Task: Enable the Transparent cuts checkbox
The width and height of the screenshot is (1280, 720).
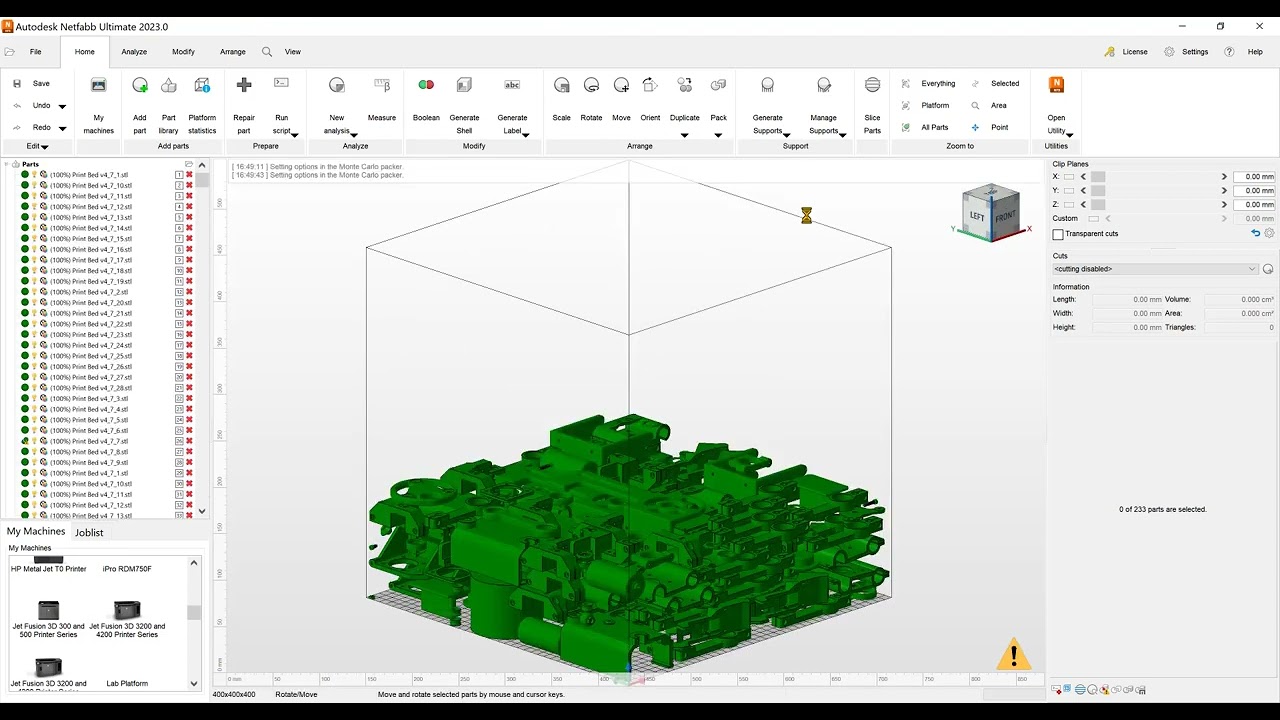Action: pyautogui.click(x=1058, y=234)
